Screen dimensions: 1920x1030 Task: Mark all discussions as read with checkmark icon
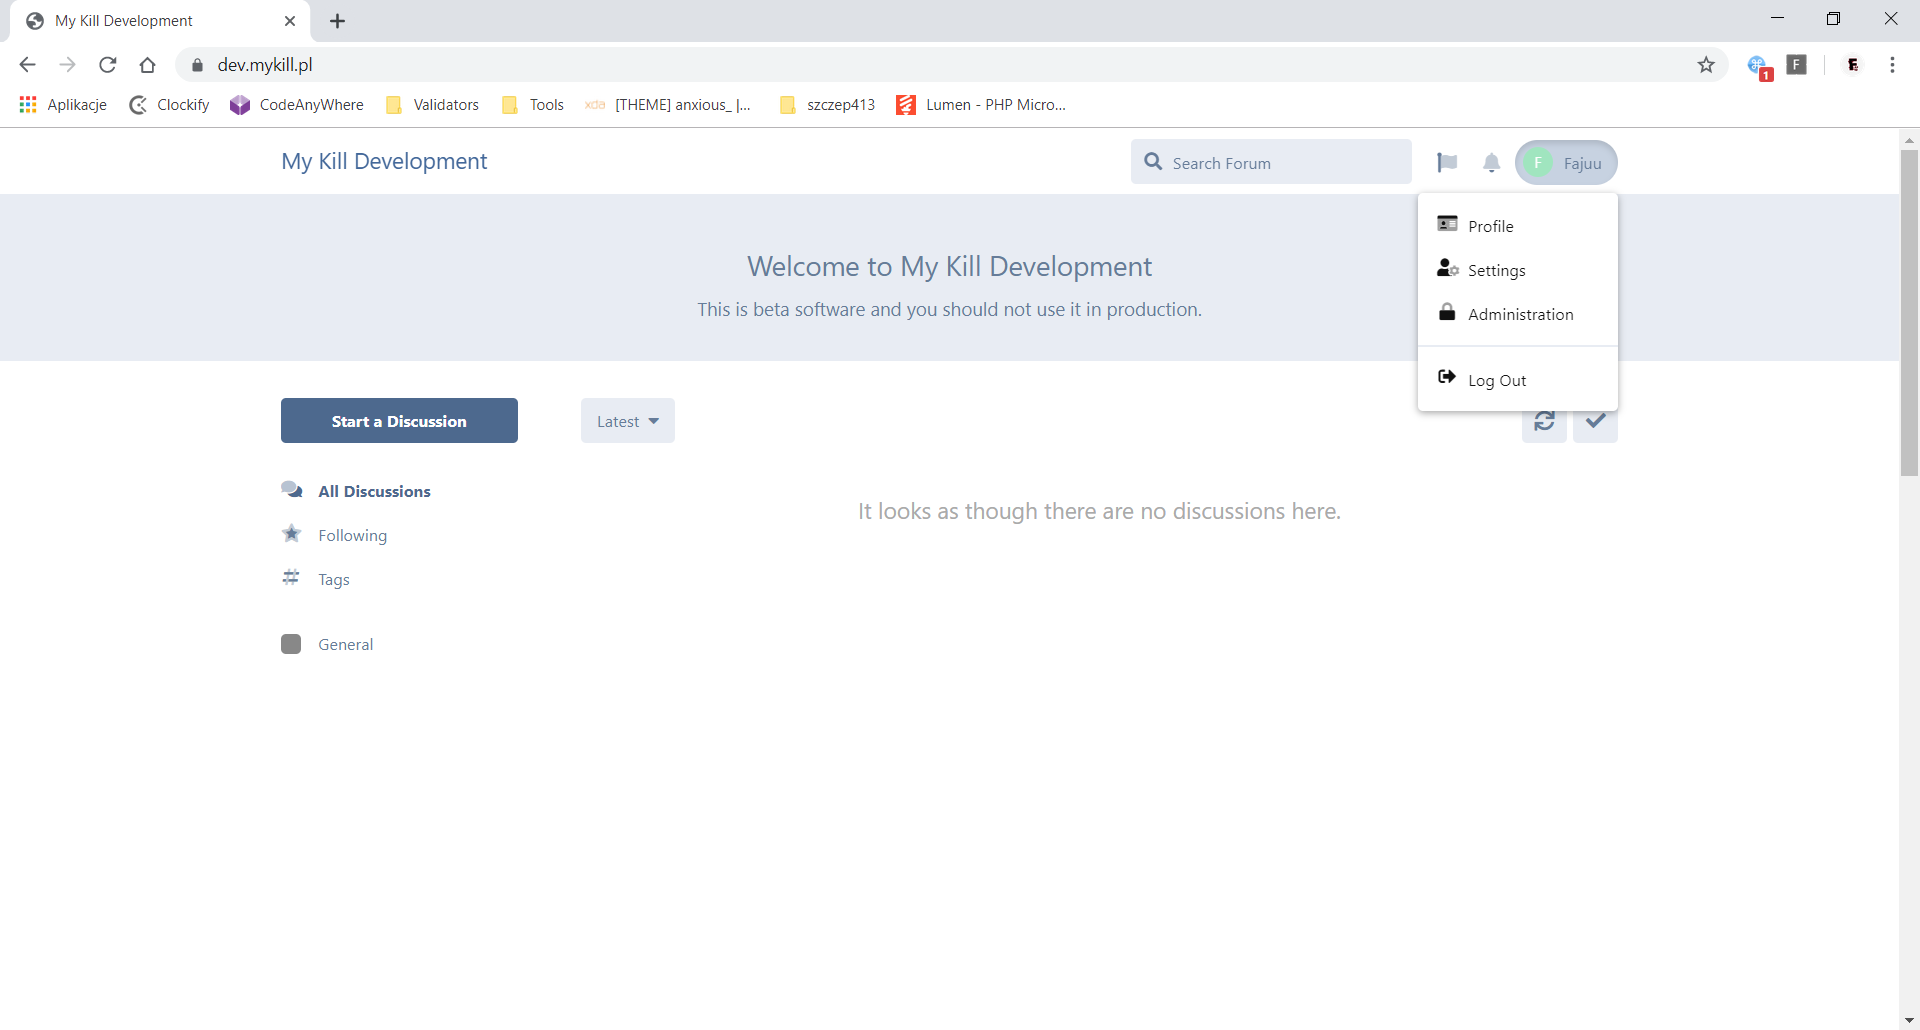[1595, 421]
